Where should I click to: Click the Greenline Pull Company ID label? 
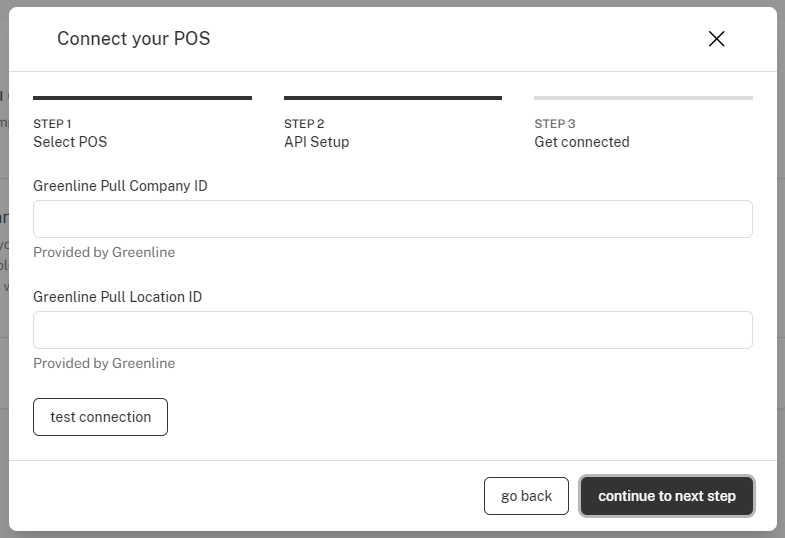pos(120,186)
